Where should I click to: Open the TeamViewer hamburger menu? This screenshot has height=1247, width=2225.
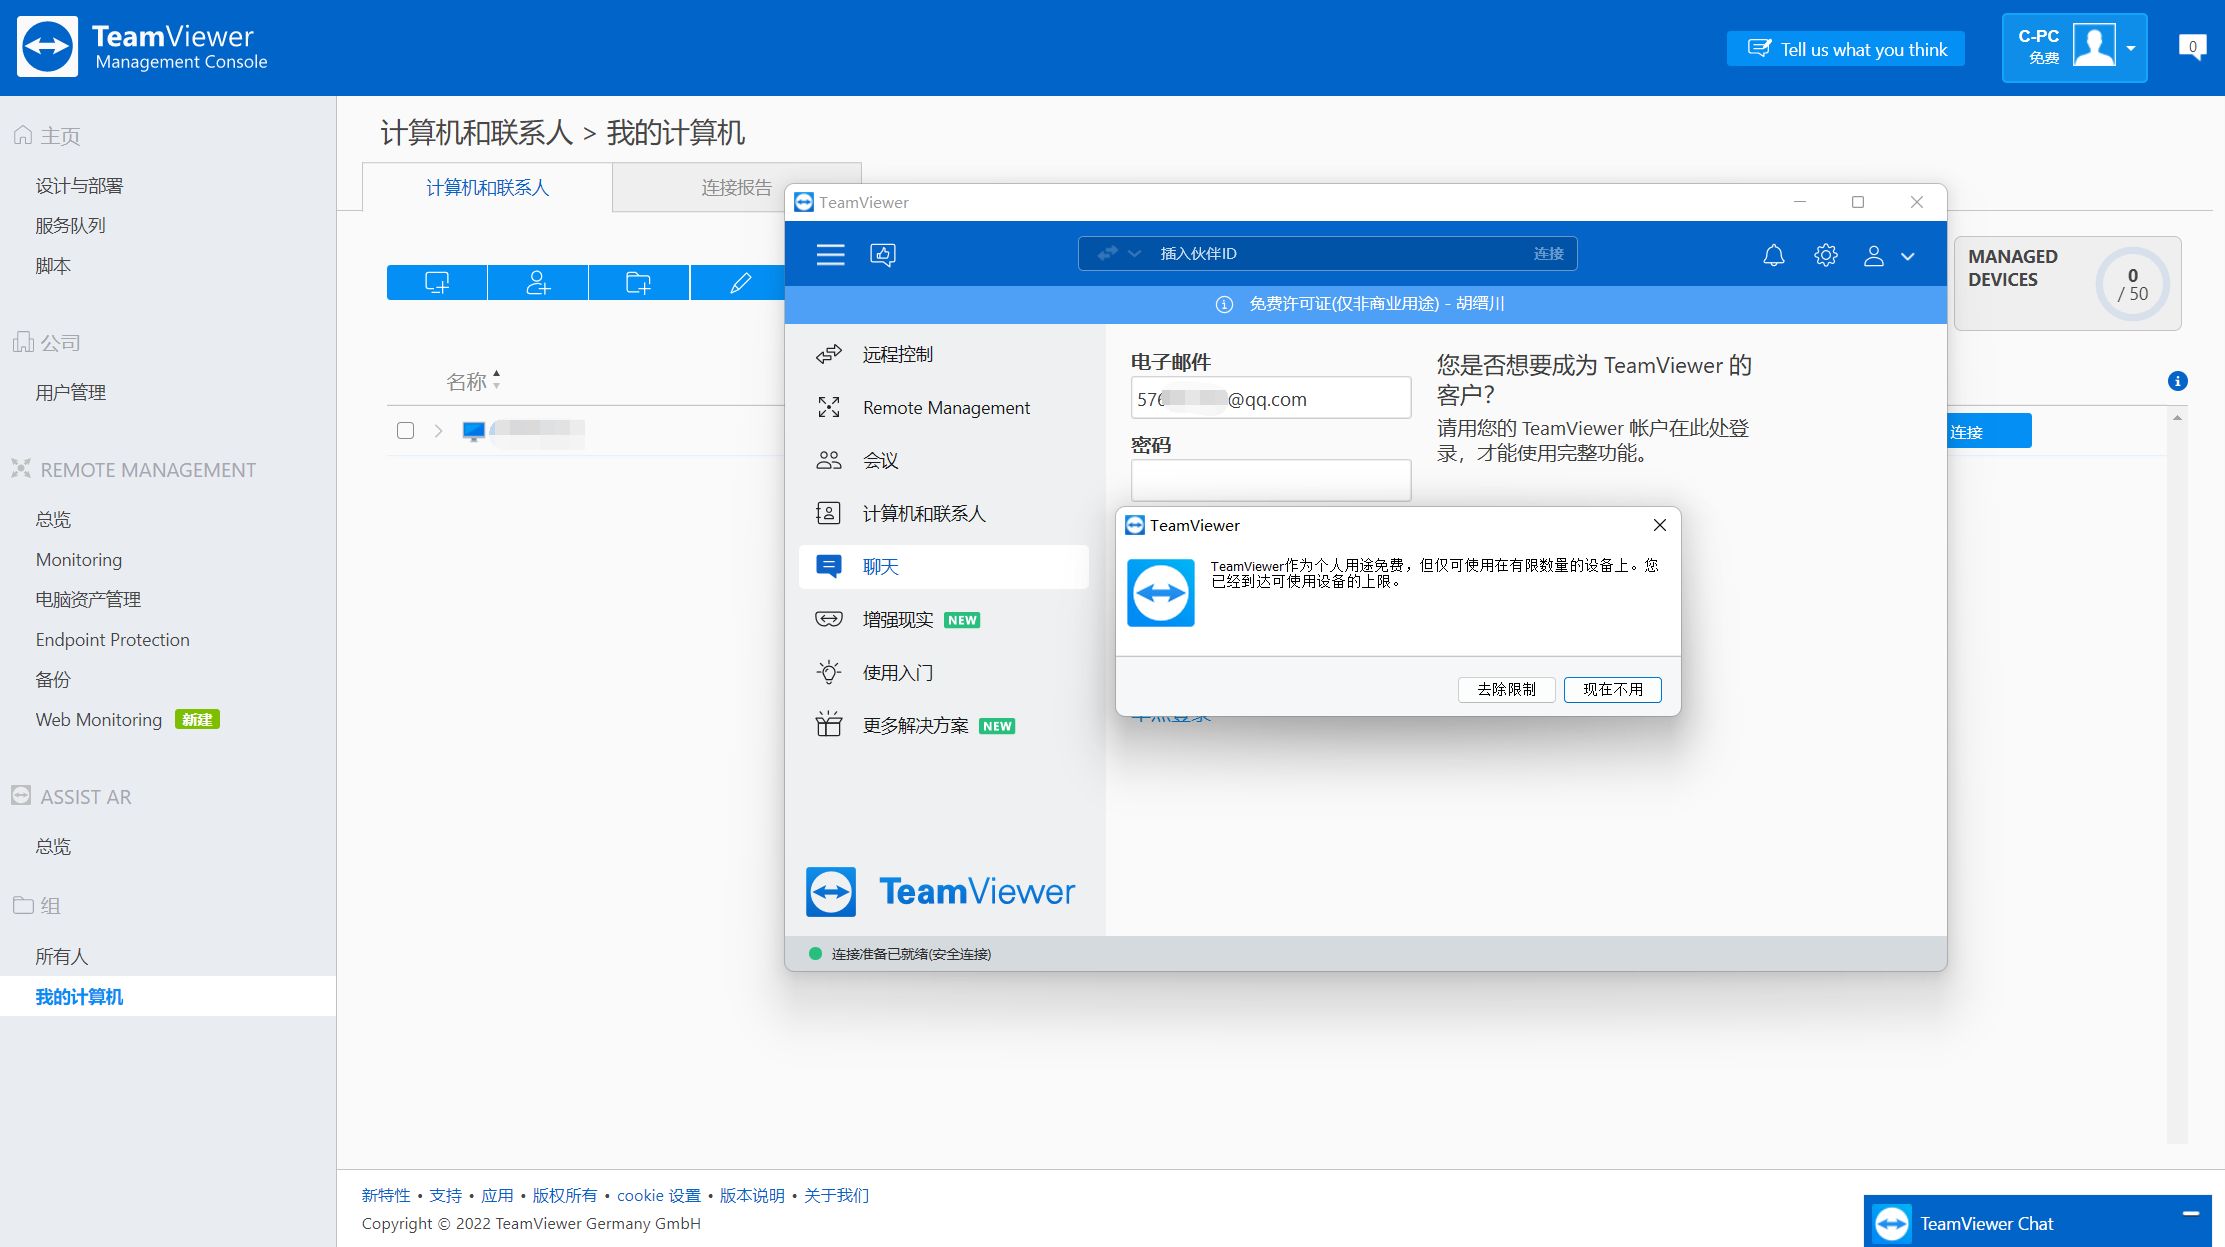830,254
